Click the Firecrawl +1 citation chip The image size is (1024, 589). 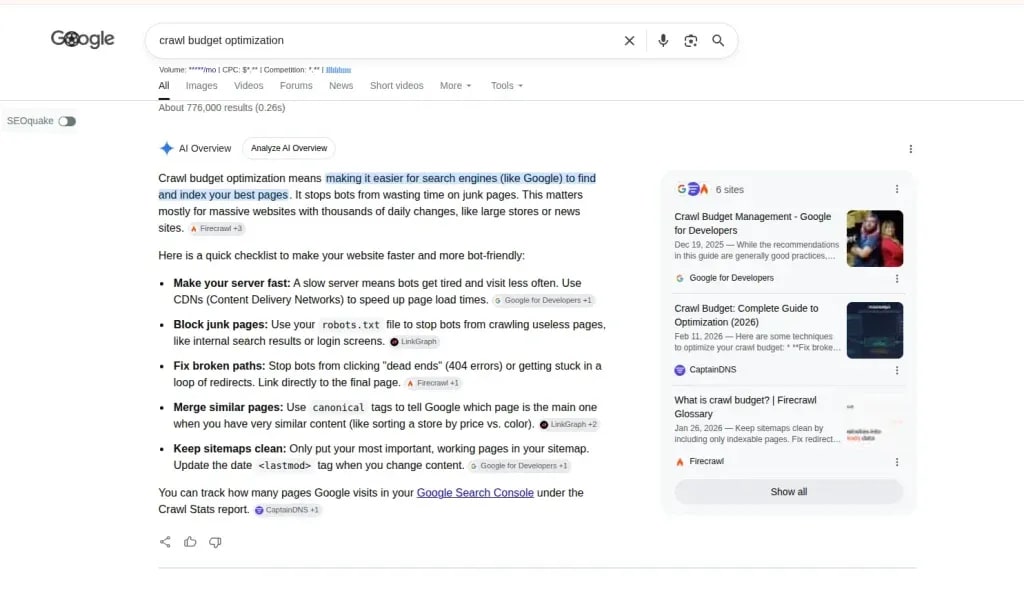tap(432, 383)
